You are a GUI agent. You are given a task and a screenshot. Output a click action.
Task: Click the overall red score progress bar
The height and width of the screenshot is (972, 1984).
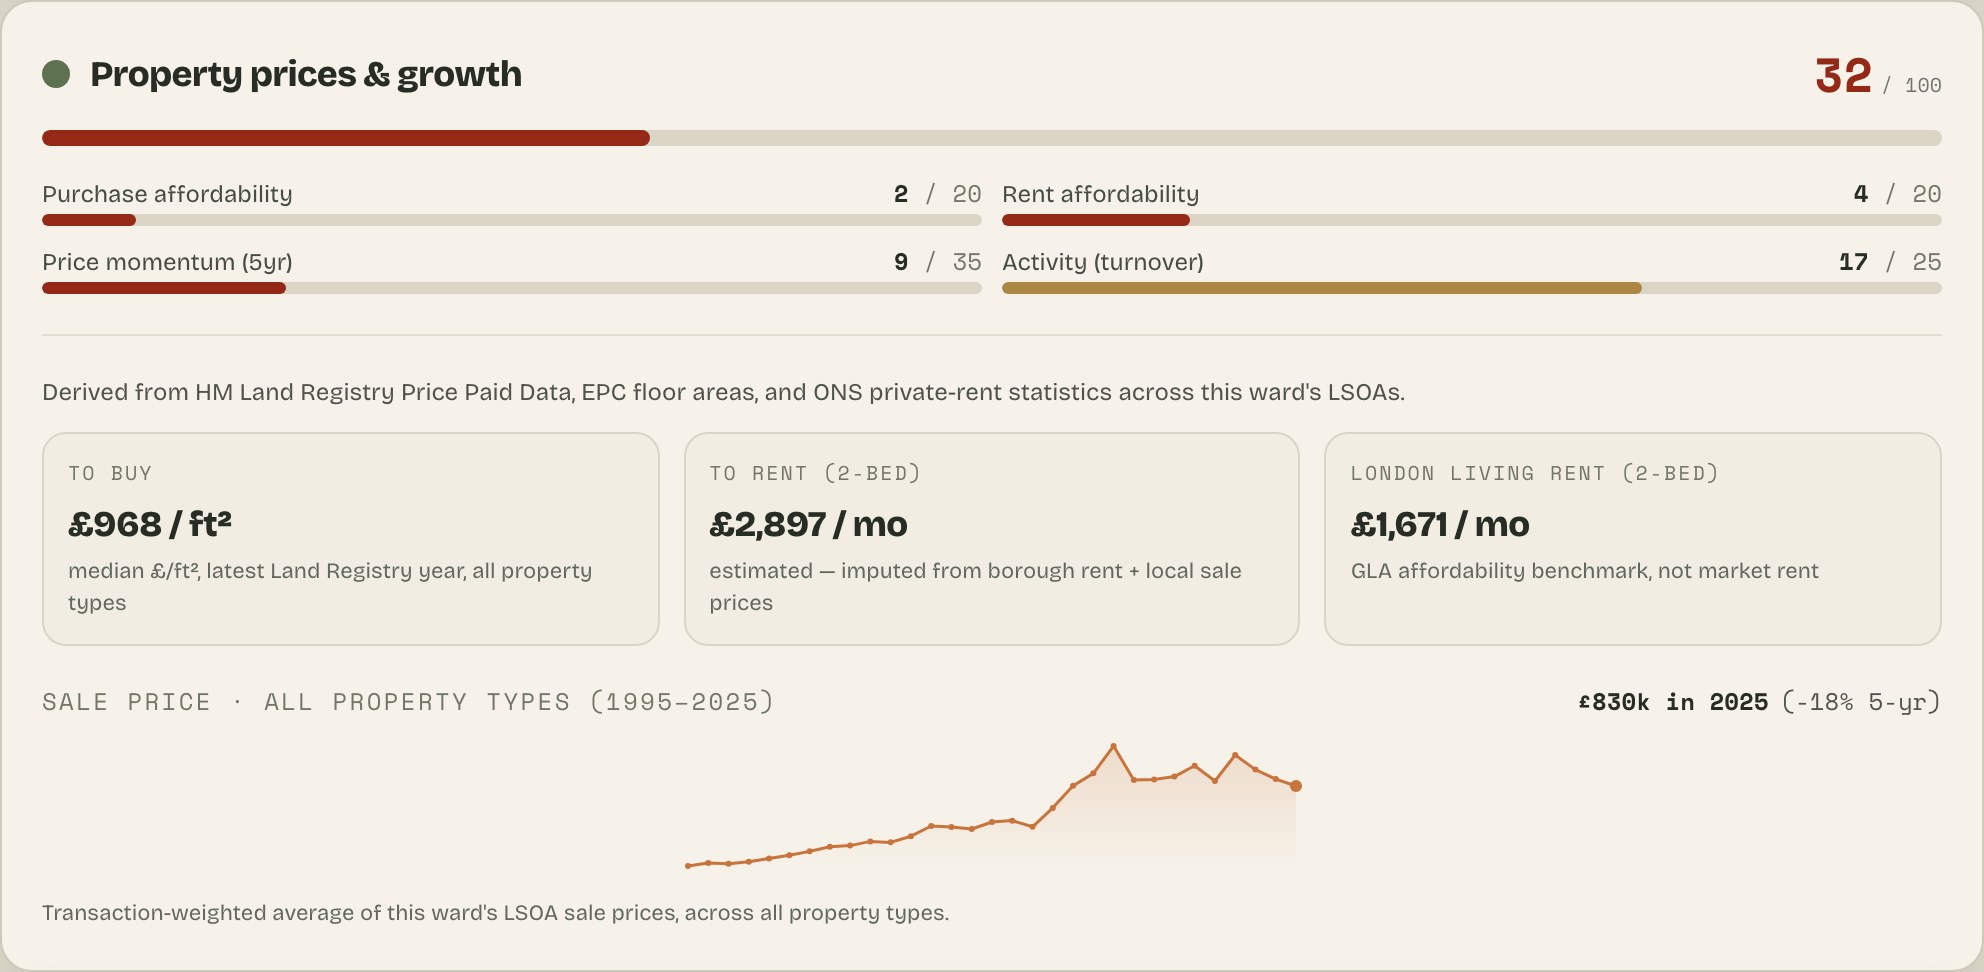click(x=992, y=138)
